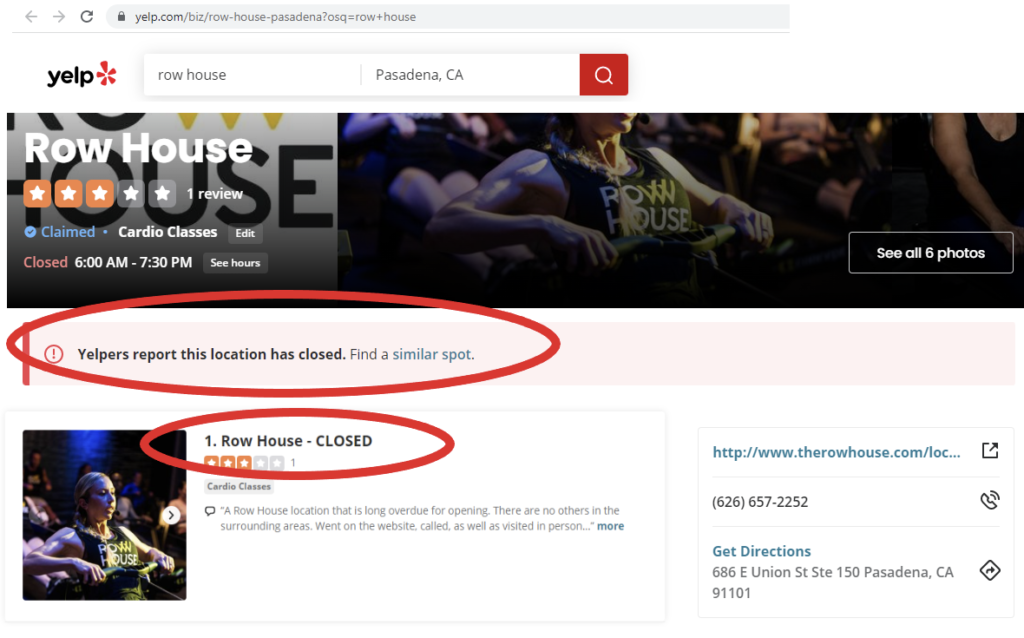The image size is (1024, 638).
Task: Click the '6:00 AM - 7:30 PM' hours text
Action: (x=133, y=263)
